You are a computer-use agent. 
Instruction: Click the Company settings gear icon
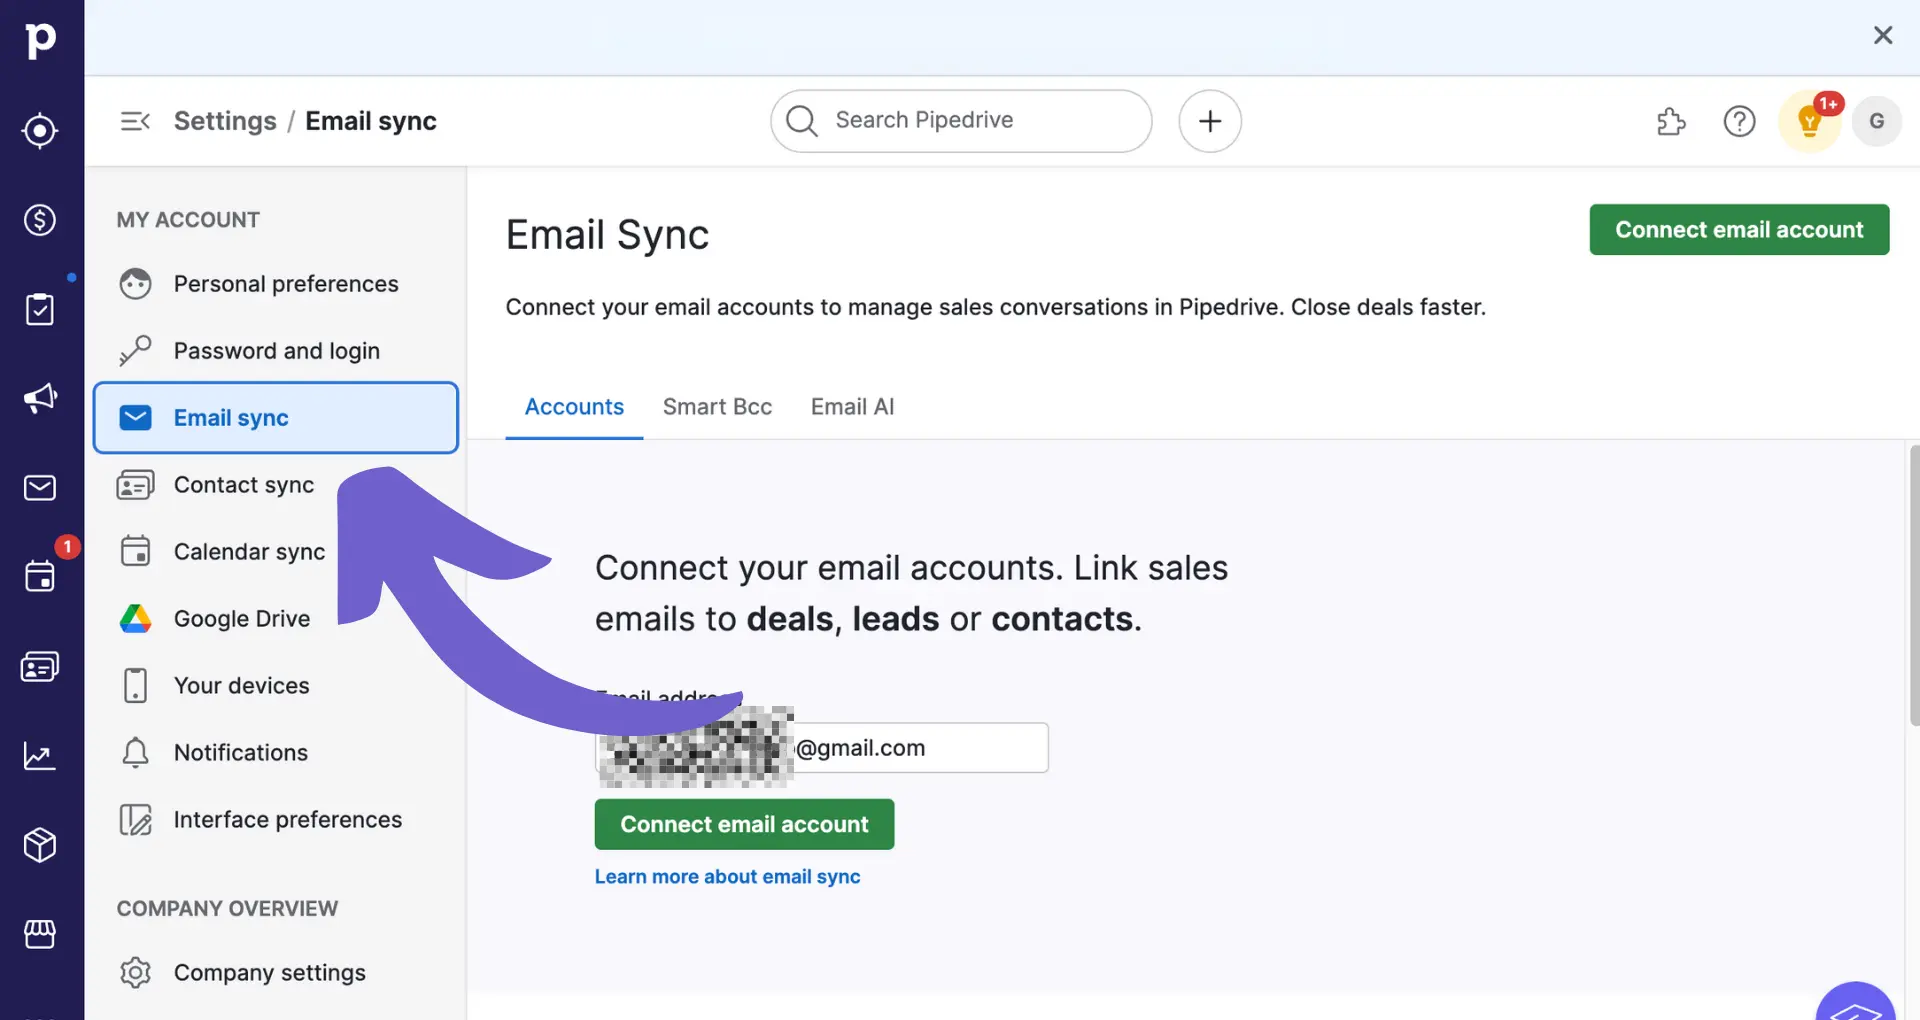point(135,973)
